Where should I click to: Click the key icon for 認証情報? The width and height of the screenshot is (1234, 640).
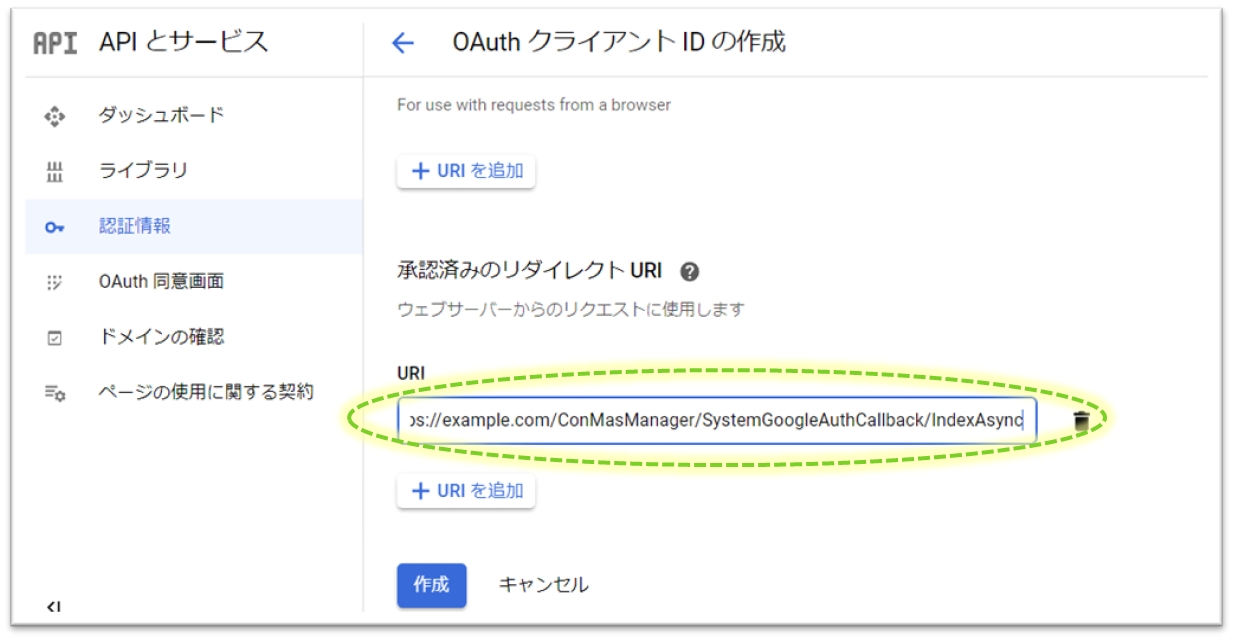coord(55,227)
